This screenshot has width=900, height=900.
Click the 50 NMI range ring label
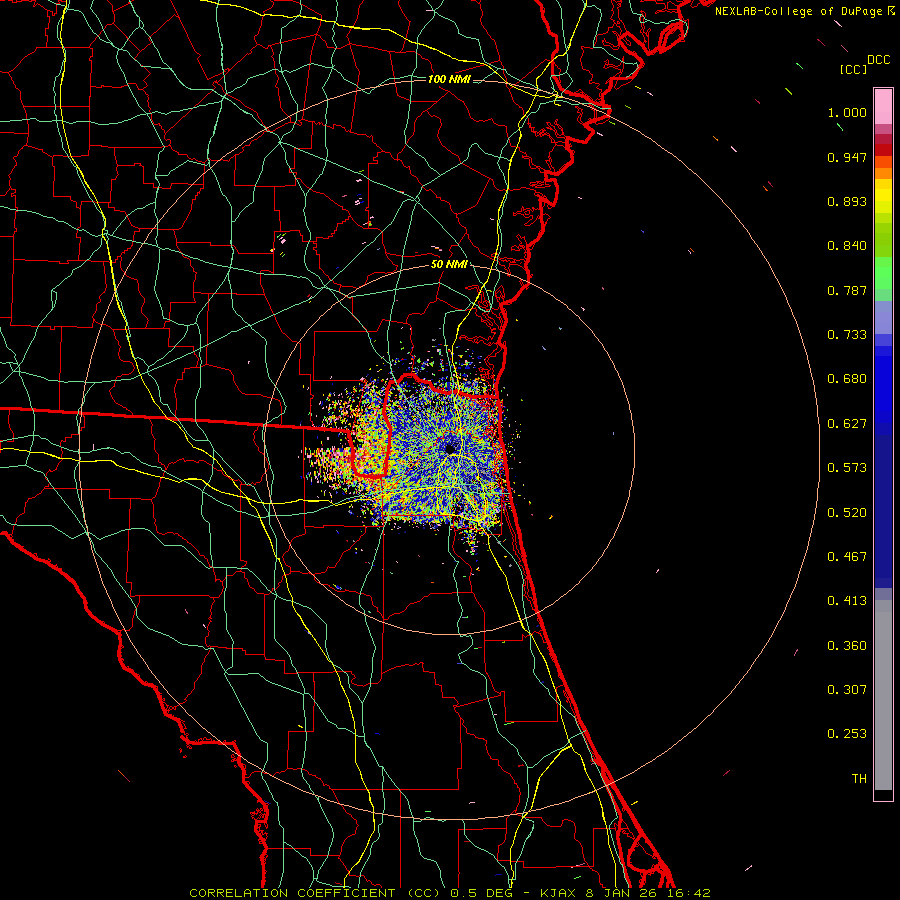pos(449,265)
